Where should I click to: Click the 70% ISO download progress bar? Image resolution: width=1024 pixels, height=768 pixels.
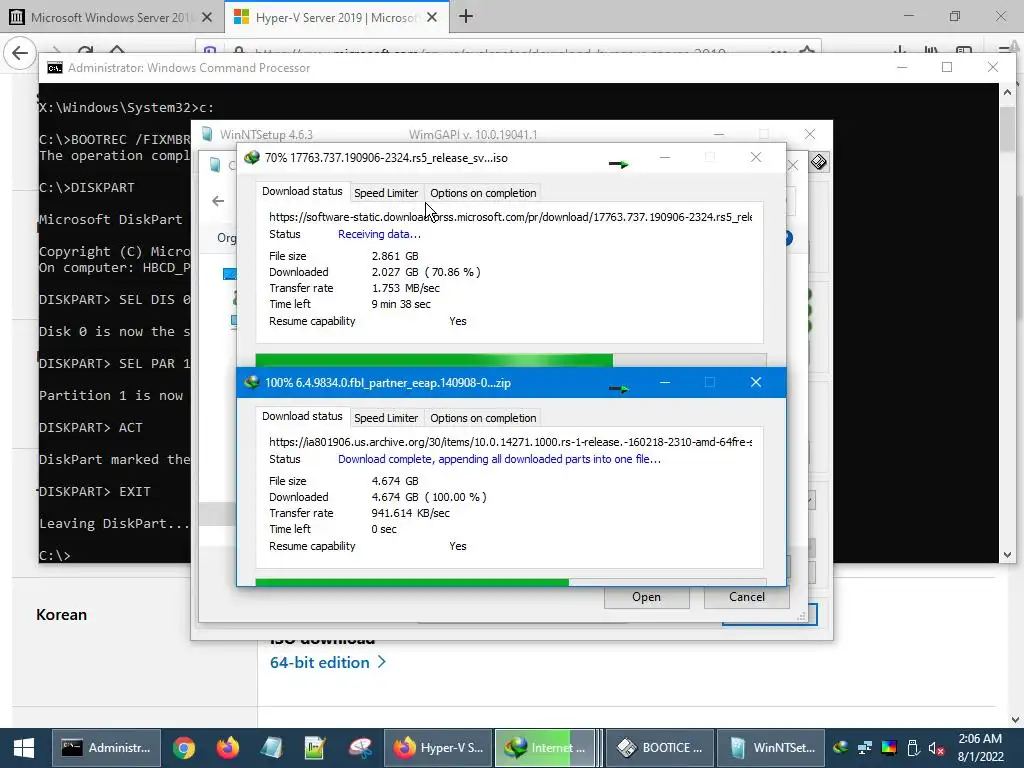point(511,360)
